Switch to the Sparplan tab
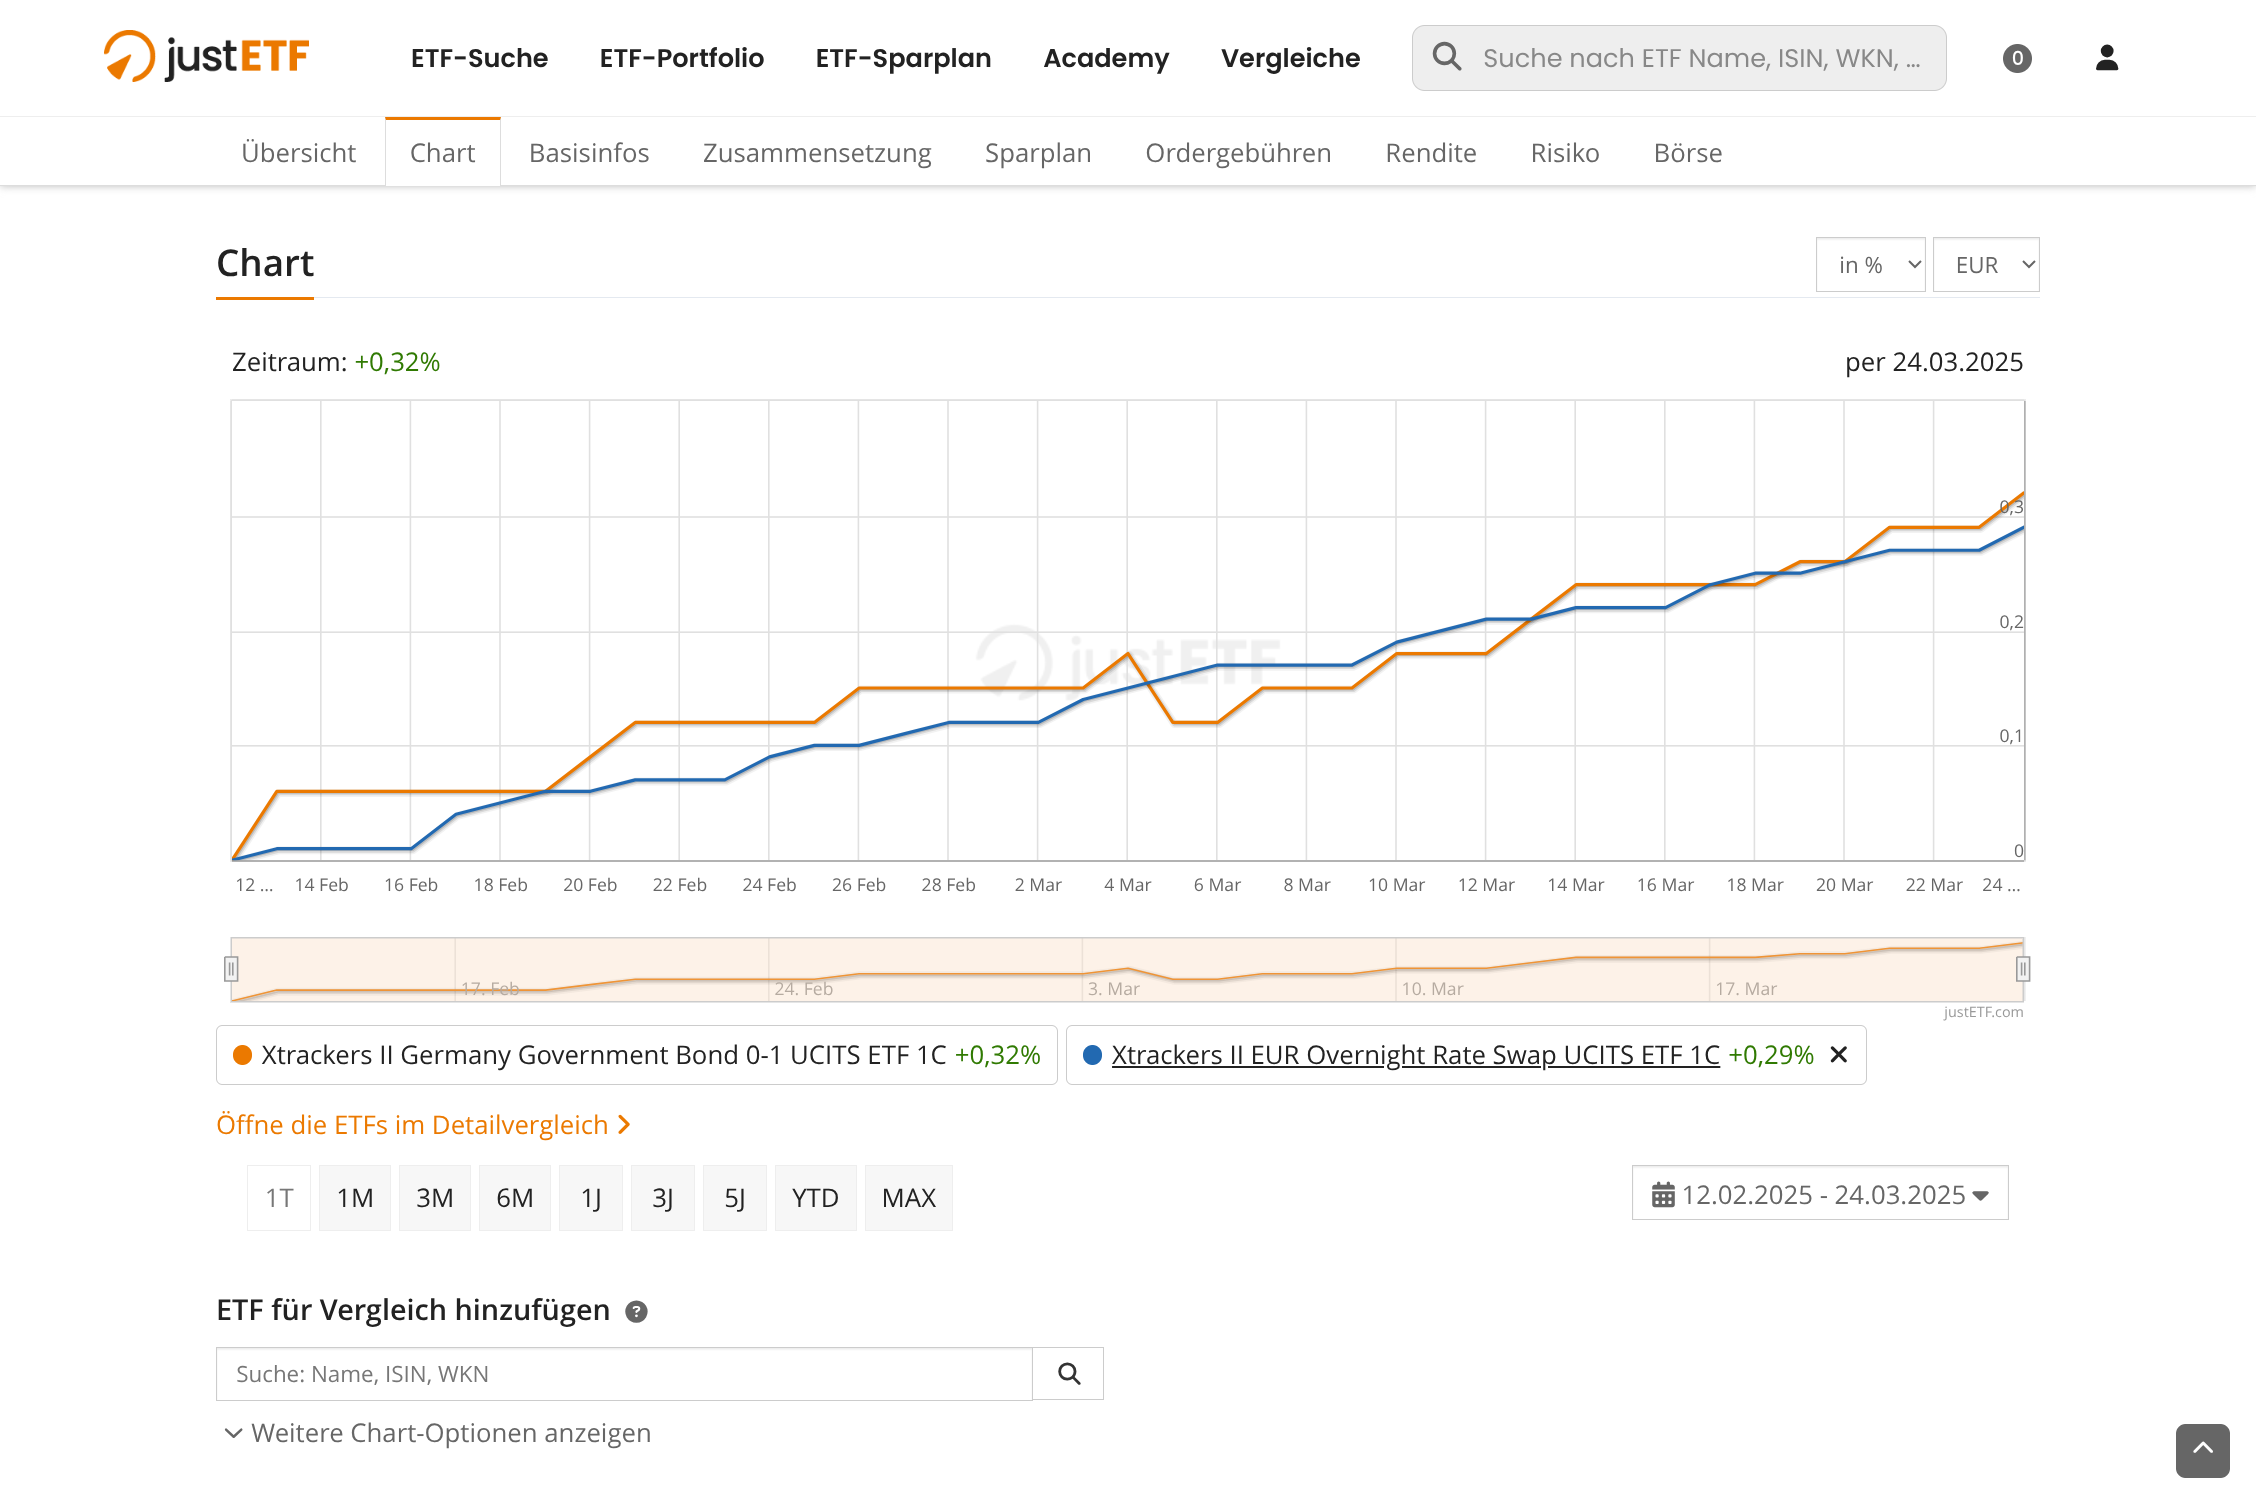The width and height of the screenshot is (2256, 1504). click(1038, 153)
